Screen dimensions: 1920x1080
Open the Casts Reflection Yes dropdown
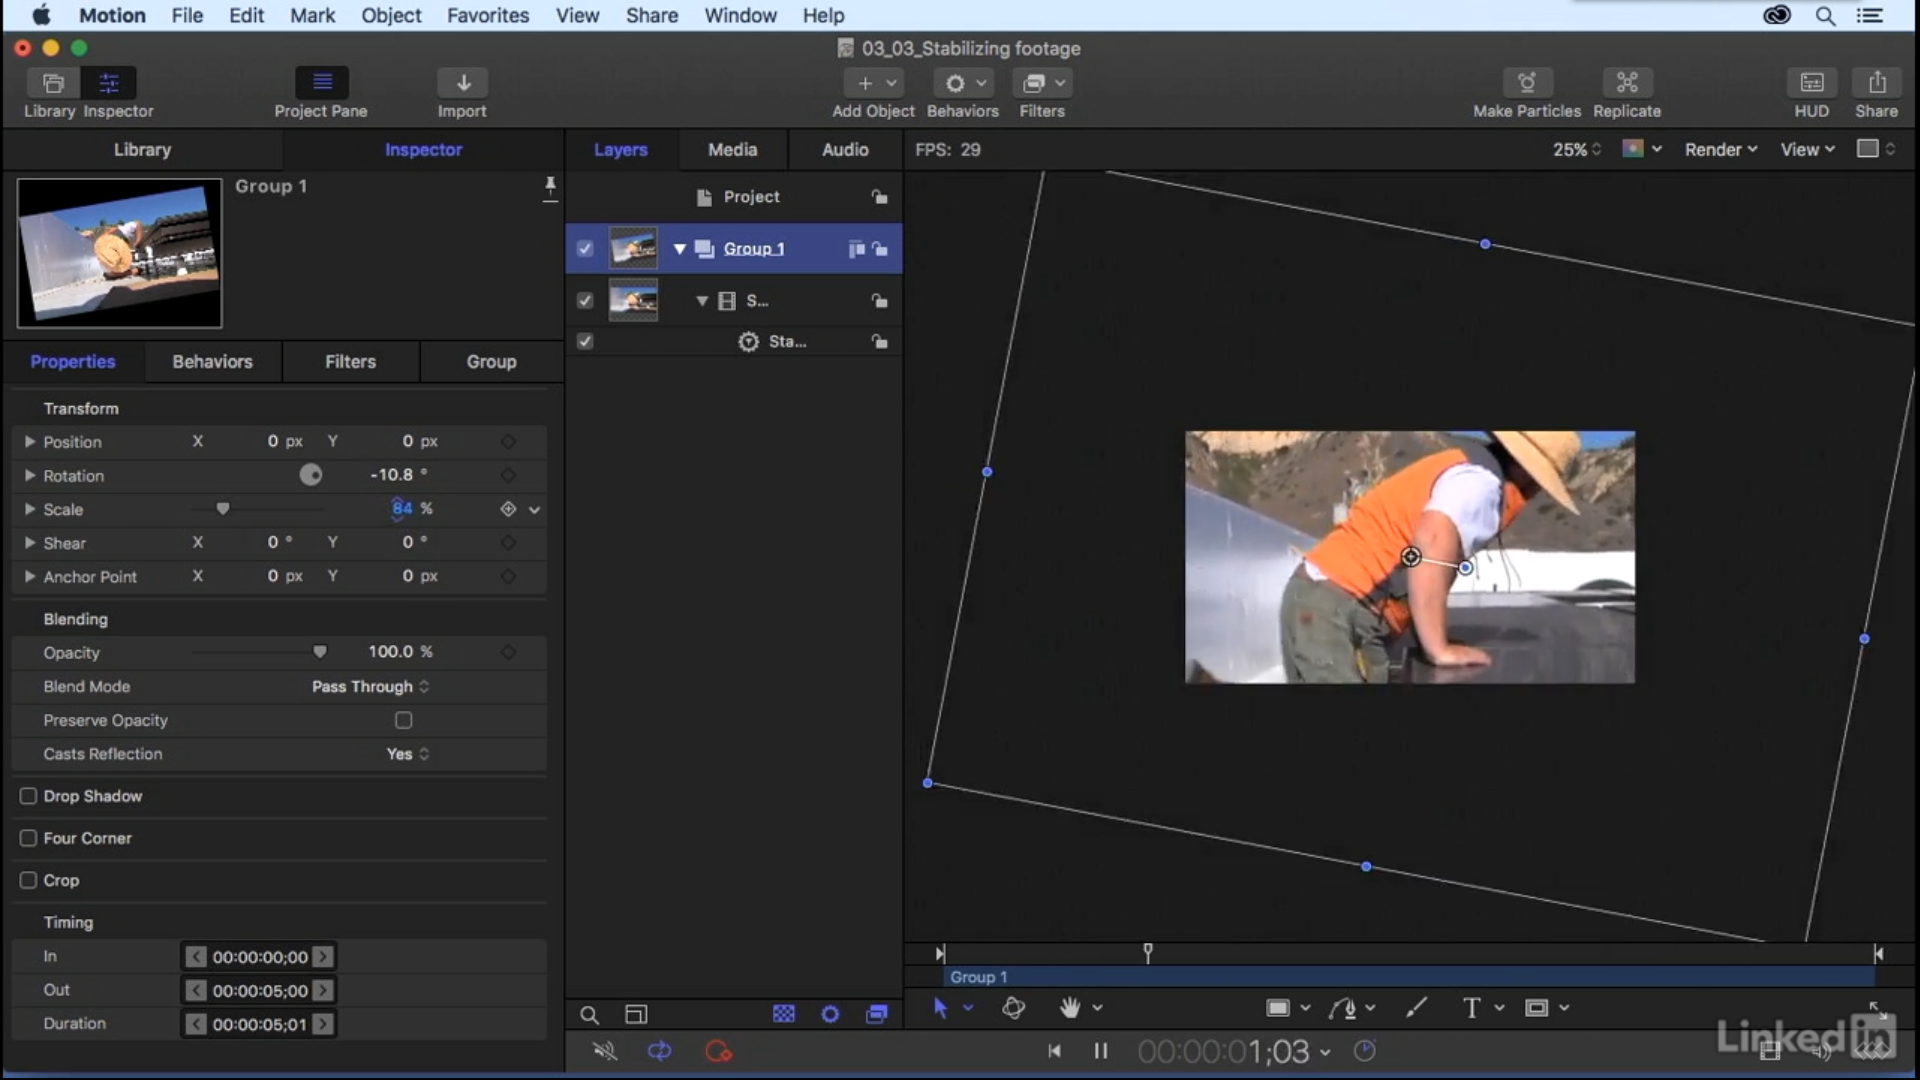click(408, 754)
